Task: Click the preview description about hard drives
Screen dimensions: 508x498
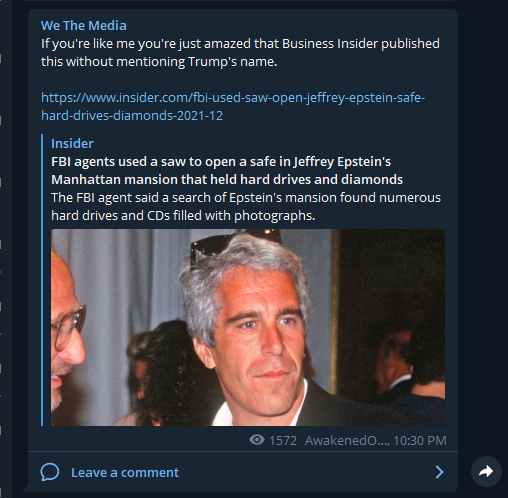Action: click(x=246, y=206)
